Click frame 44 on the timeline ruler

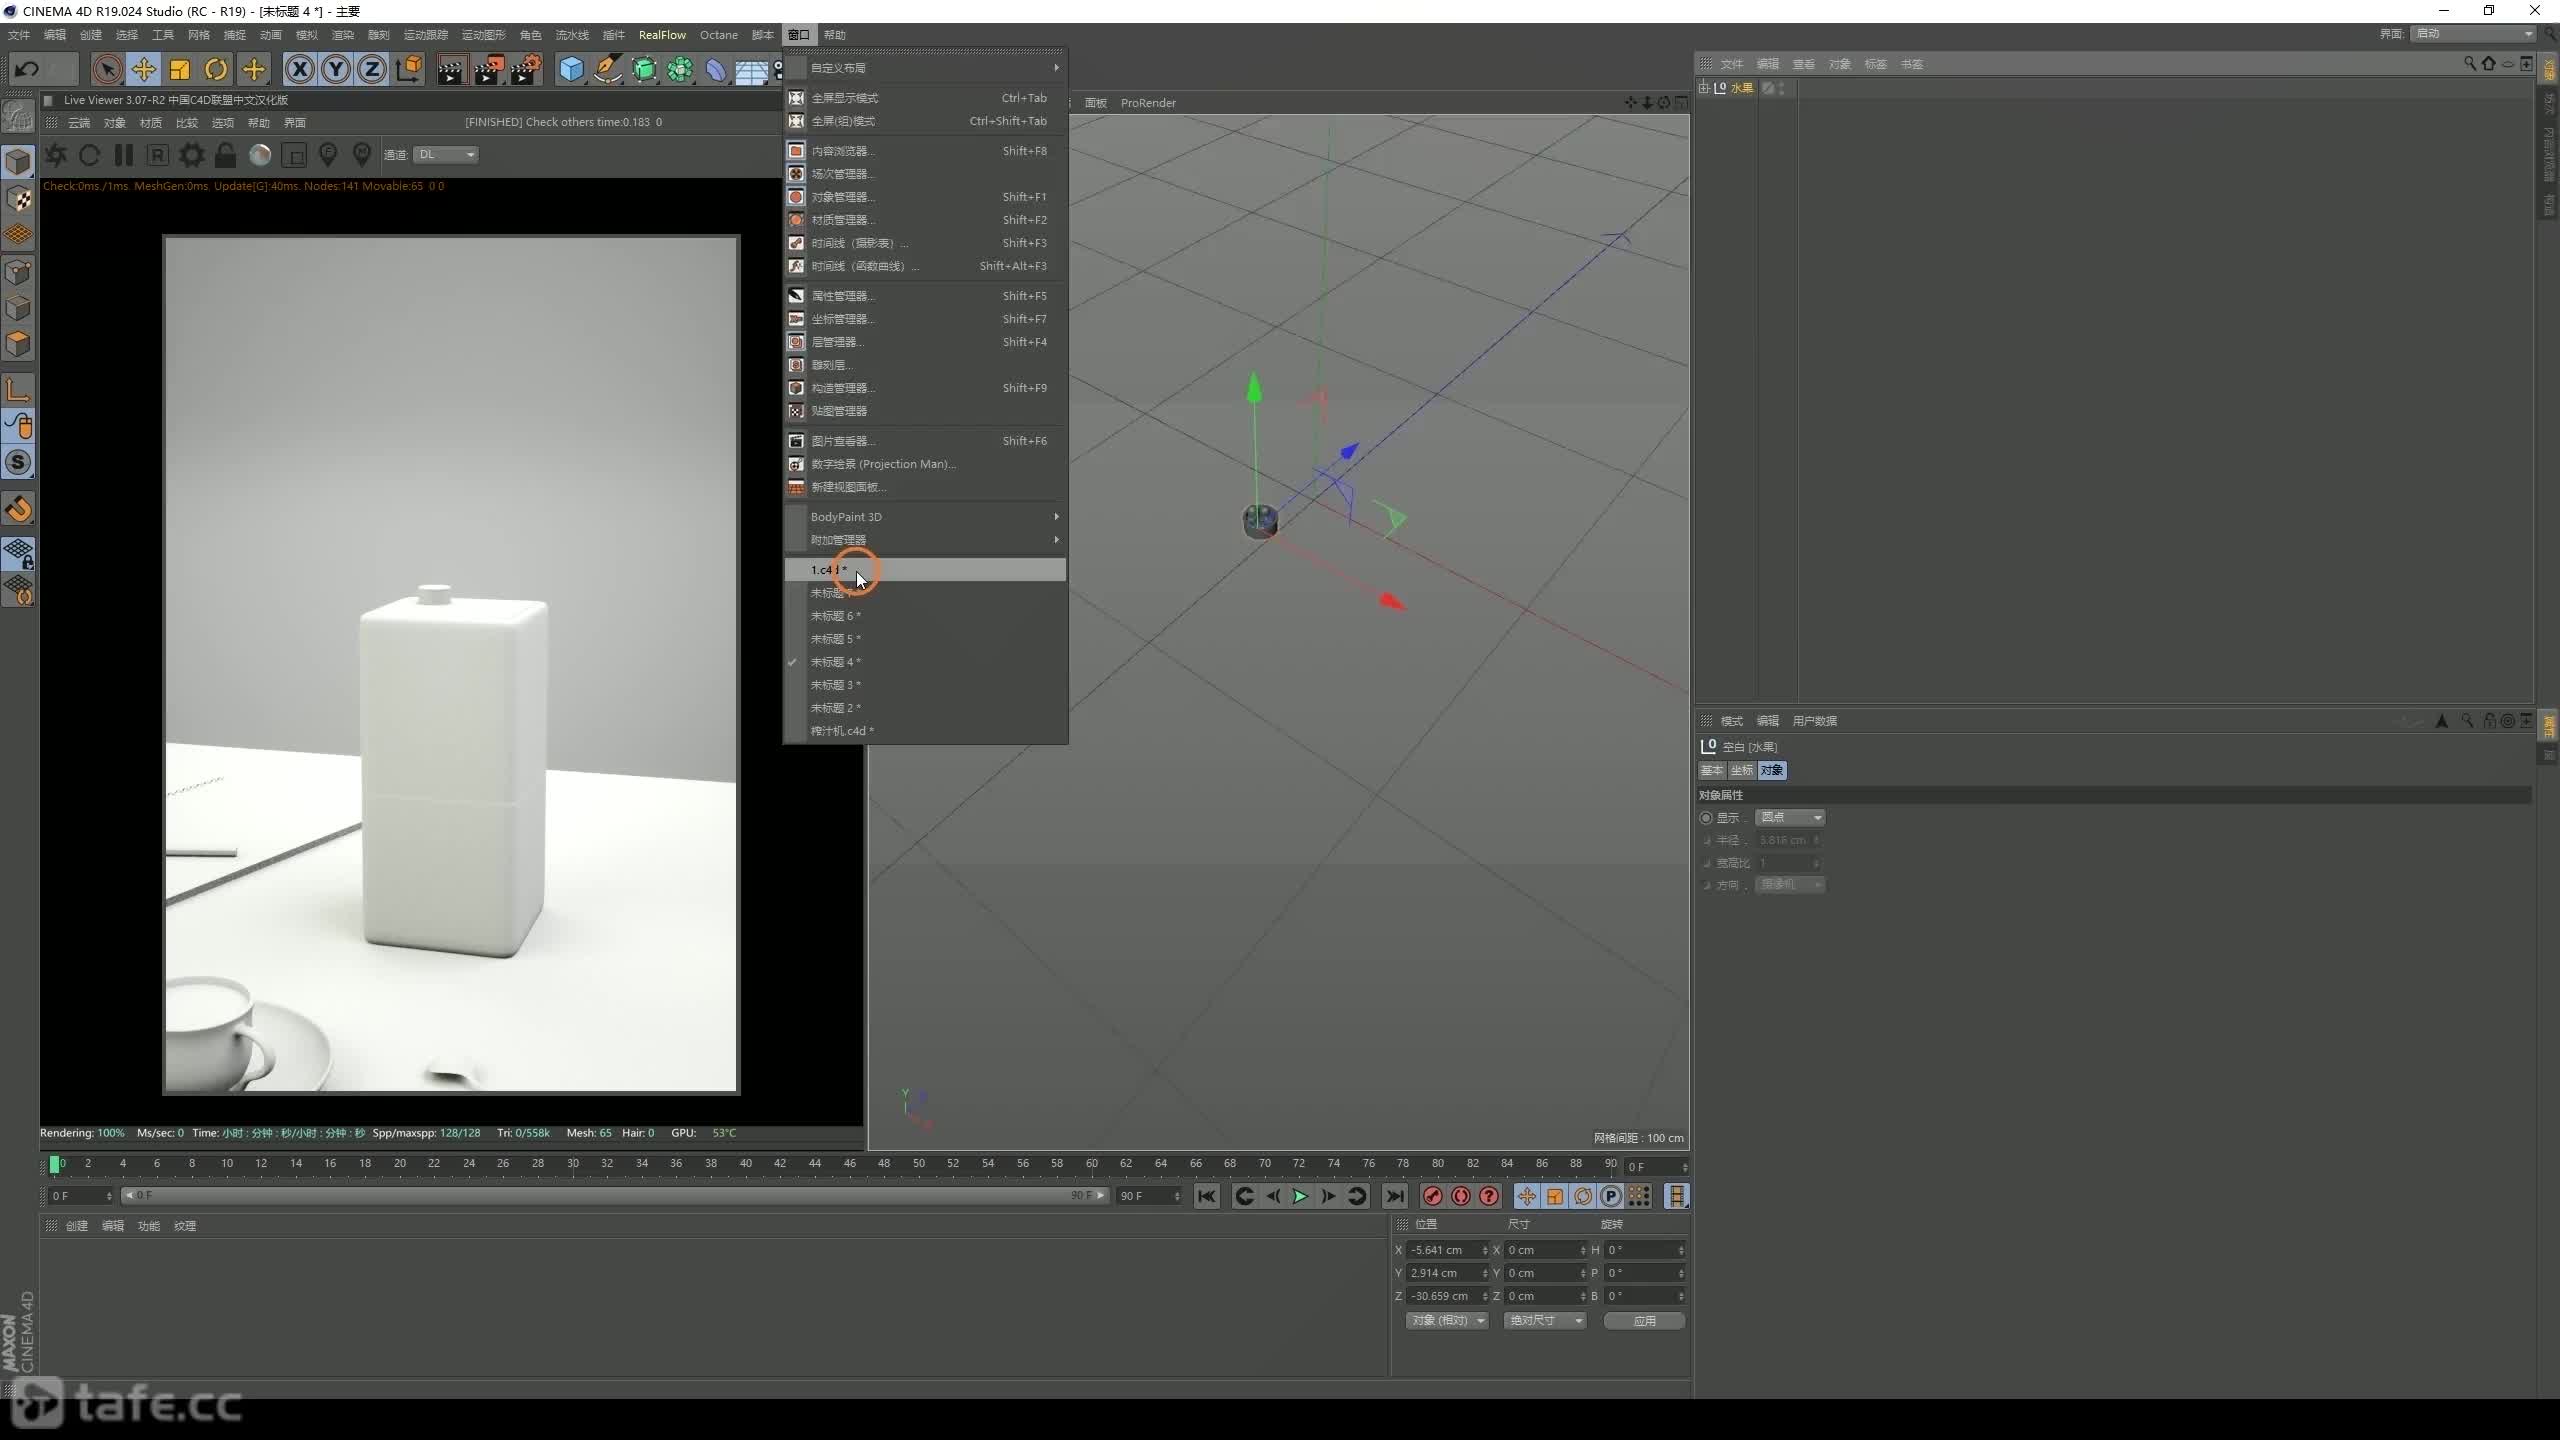pyautogui.click(x=815, y=1164)
